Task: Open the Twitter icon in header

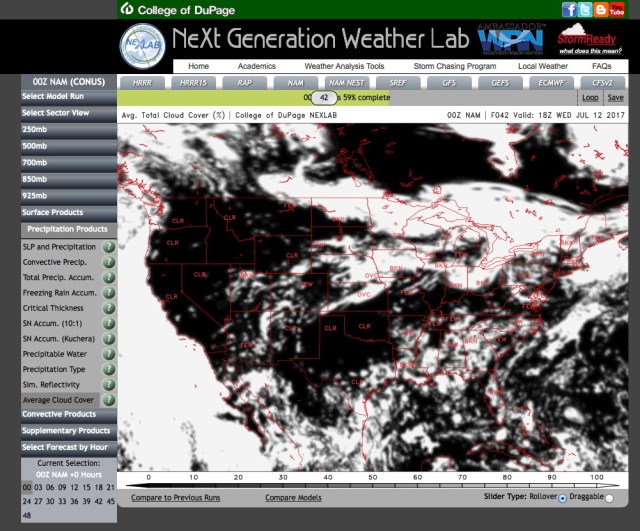Action: click(x=585, y=9)
